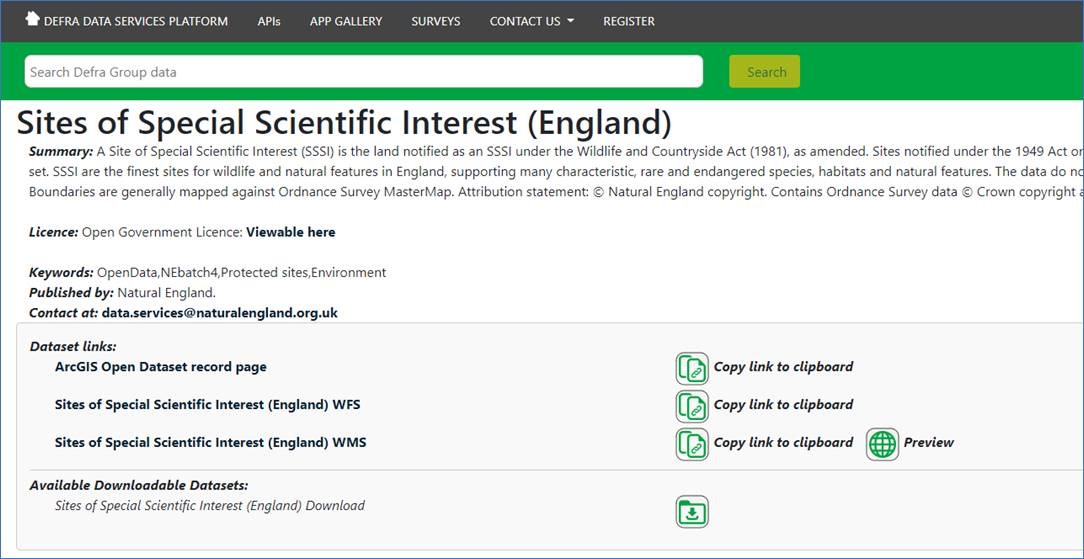Image resolution: width=1084 pixels, height=559 pixels.
Task: Click the globe Preview icon
Action: coord(882,444)
